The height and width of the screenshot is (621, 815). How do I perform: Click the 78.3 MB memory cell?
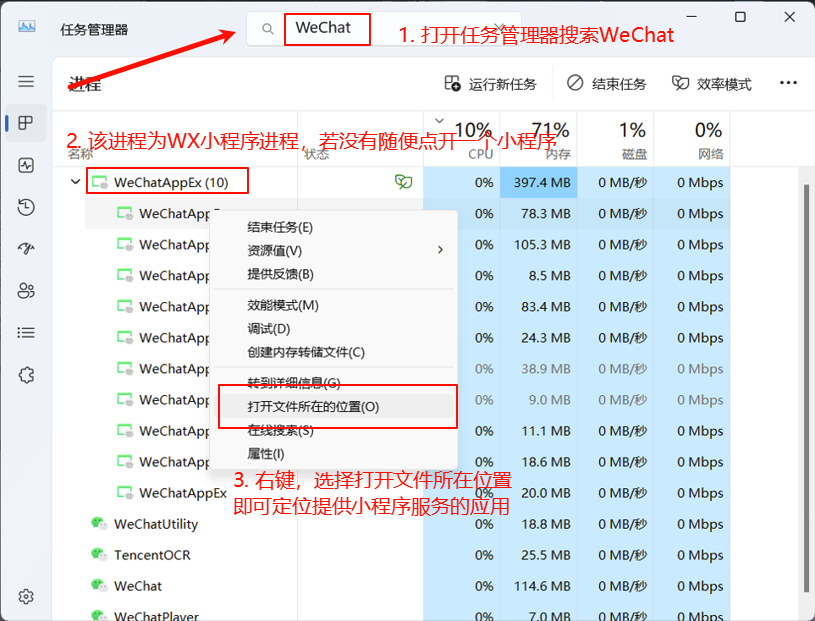point(538,214)
